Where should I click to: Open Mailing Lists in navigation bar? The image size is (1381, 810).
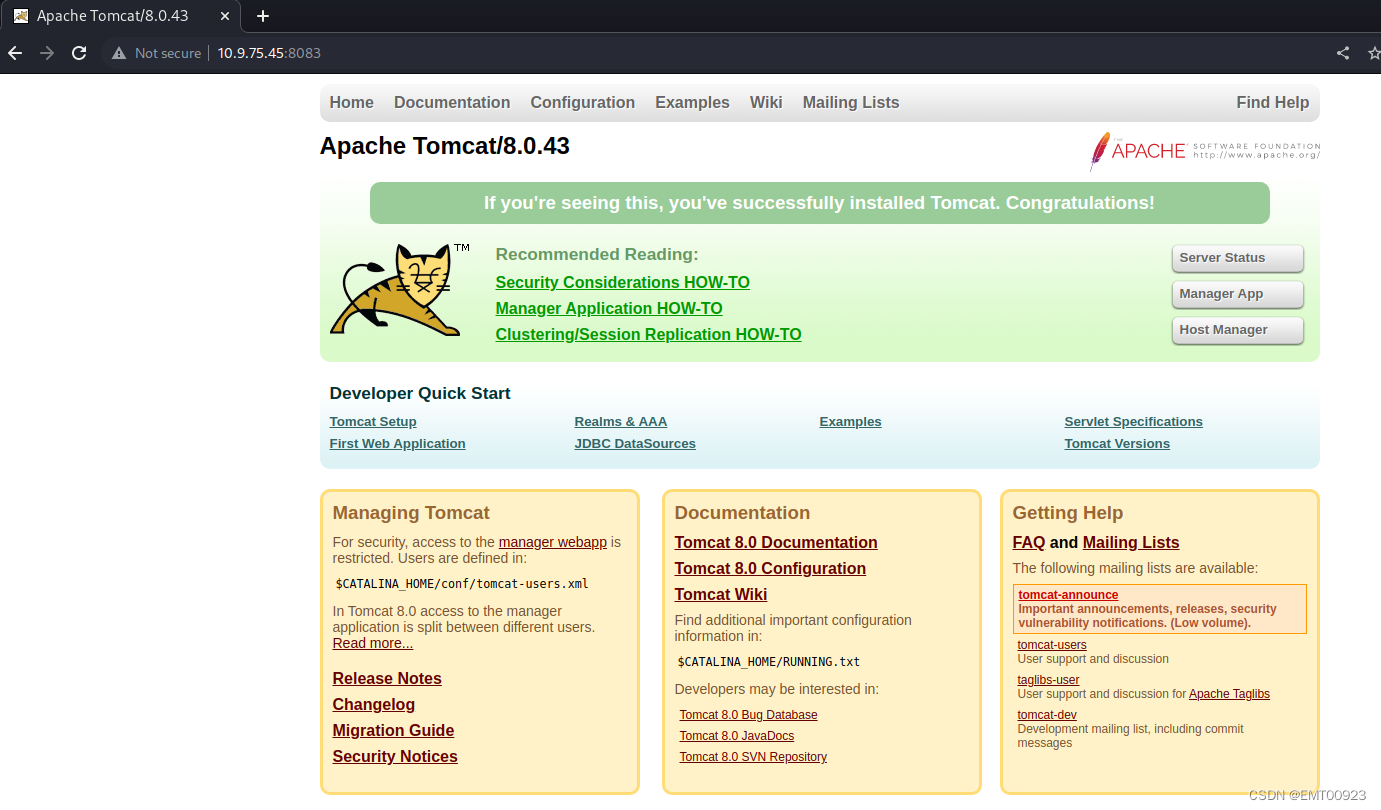click(x=851, y=102)
